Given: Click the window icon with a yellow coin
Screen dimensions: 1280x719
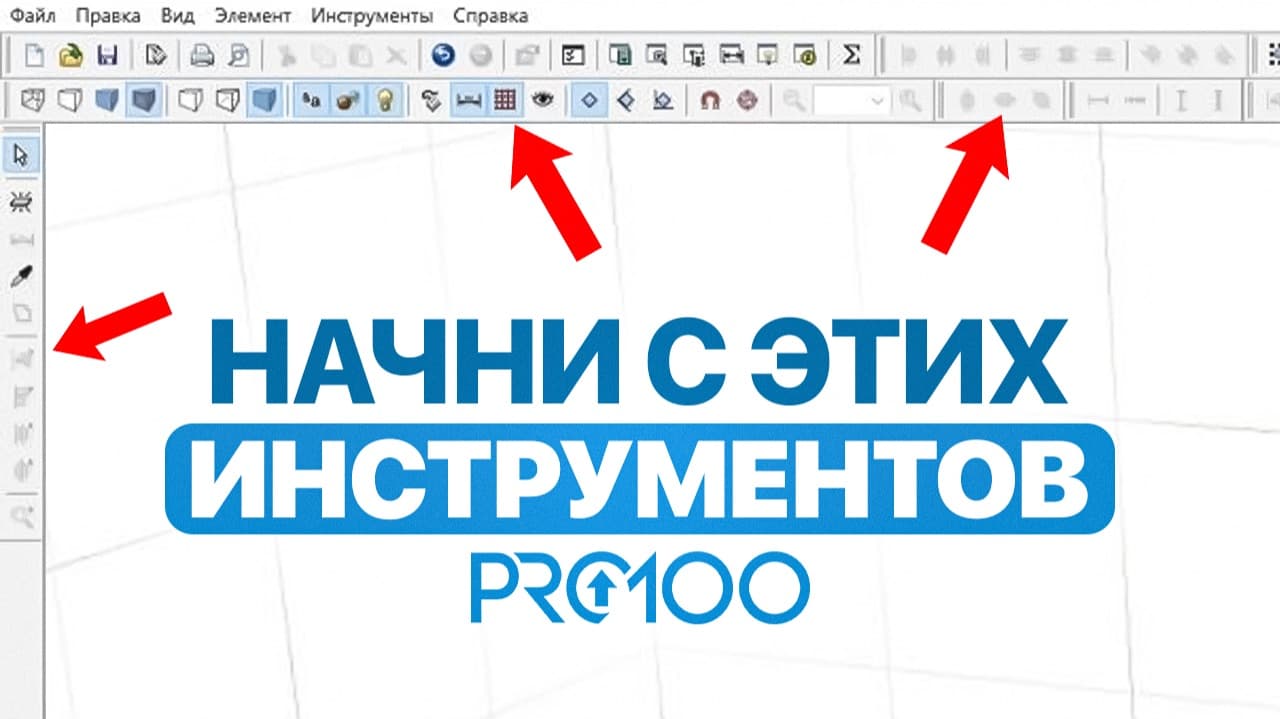Looking at the screenshot, I should (x=804, y=55).
